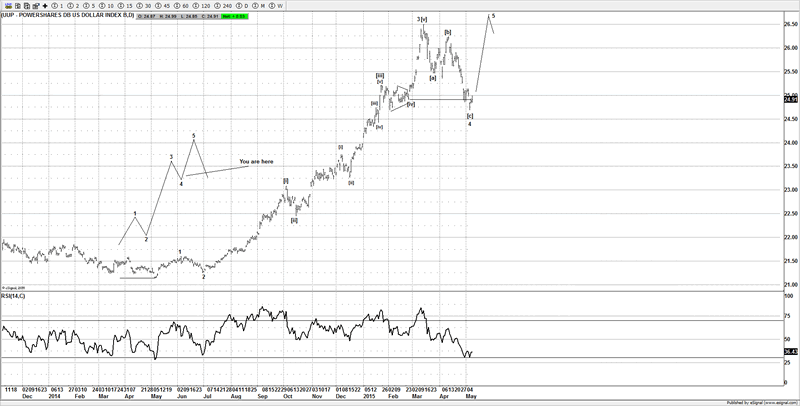
Task: Click the 25.50 price axis label
Action: pyautogui.click(x=791, y=71)
